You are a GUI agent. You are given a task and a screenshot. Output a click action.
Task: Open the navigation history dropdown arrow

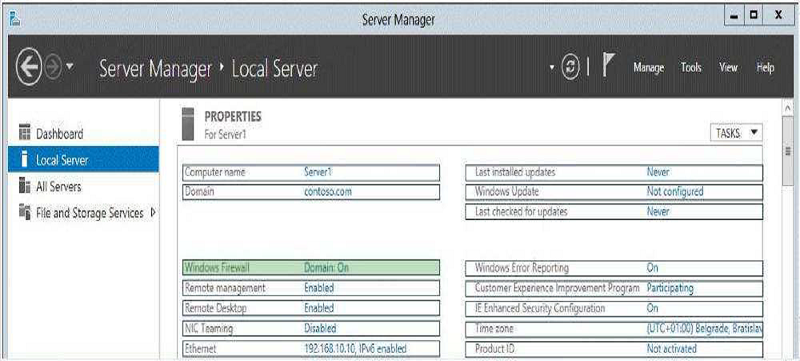(x=70, y=66)
